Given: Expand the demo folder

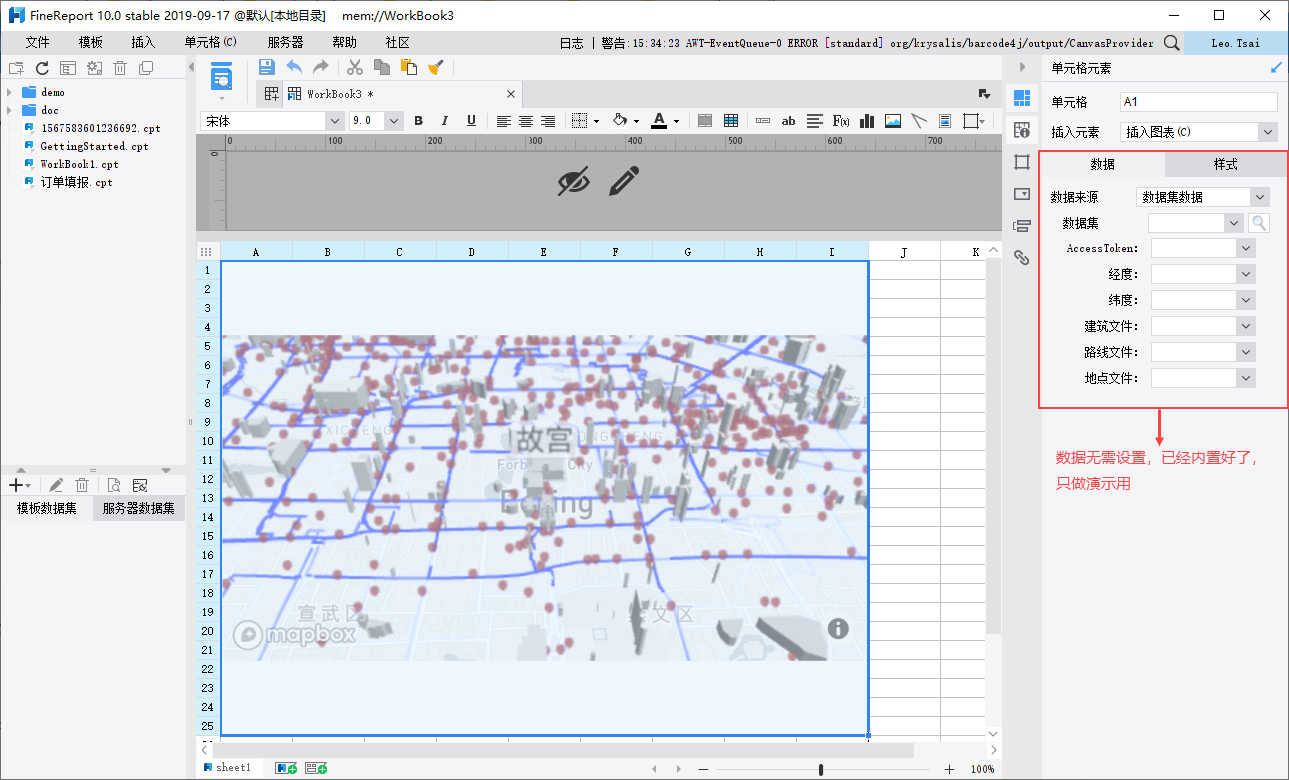Looking at the screenshot, I should click(x=9, y=92).
